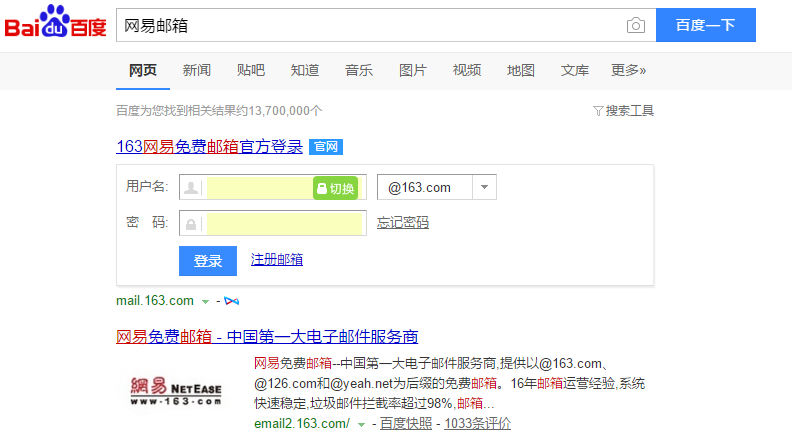Click the search funnel icon beside 搜索工具
Screen dimensions: 792x442
point(598,111)
